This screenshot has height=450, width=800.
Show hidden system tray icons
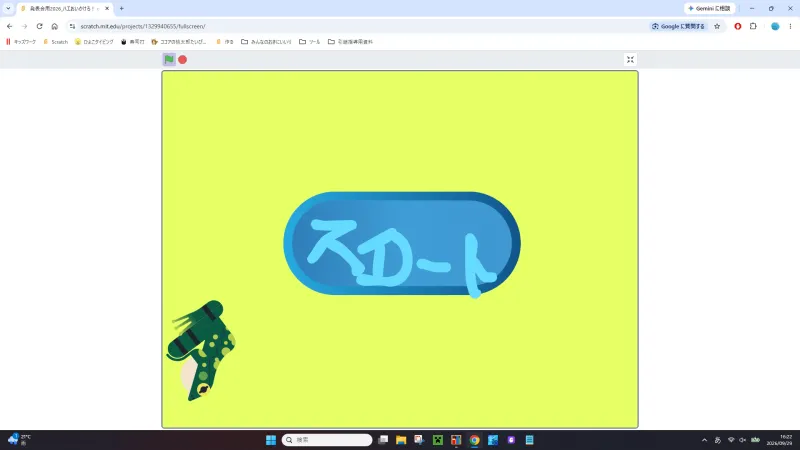pos(705,440)
